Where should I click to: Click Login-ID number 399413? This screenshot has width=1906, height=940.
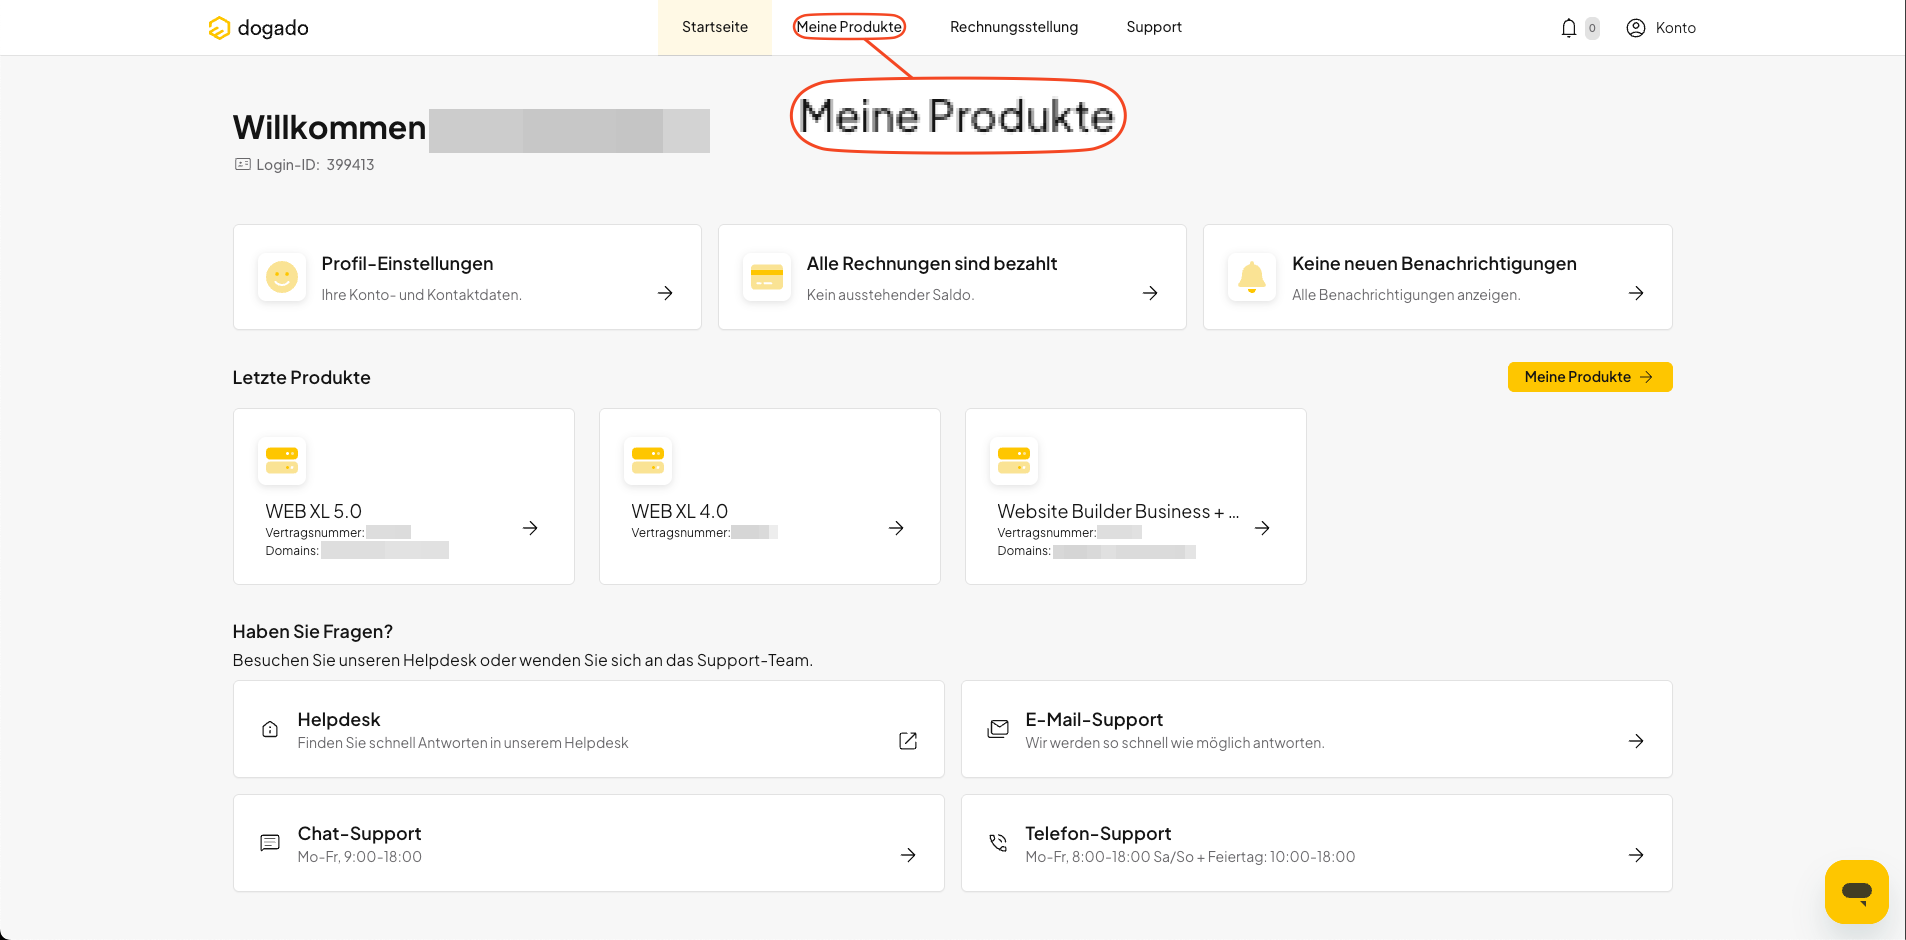coord(350,165)
